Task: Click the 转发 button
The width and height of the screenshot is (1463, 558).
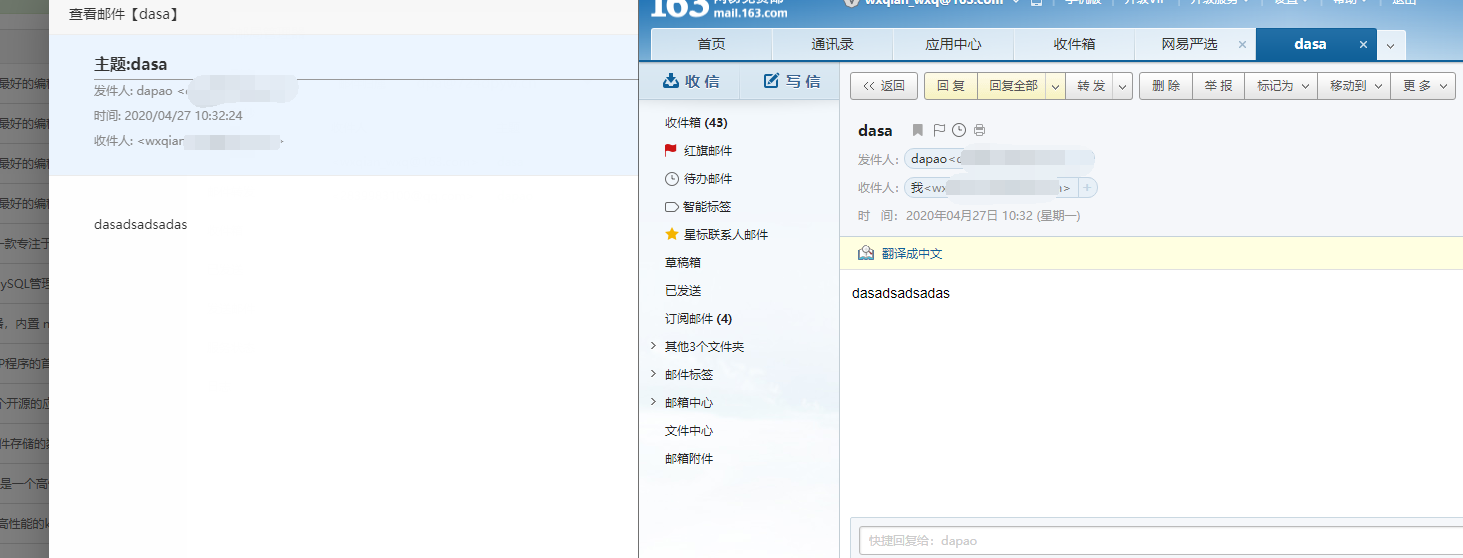Action: point(1090,86)
